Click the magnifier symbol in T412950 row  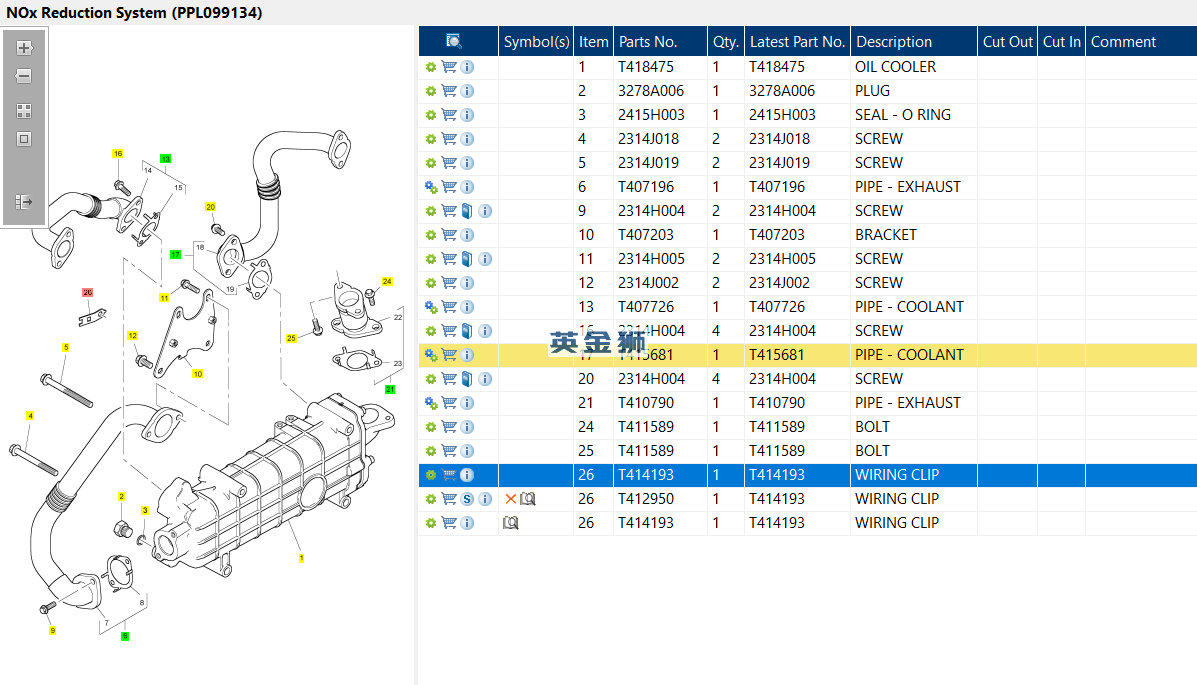click(528, 499)
